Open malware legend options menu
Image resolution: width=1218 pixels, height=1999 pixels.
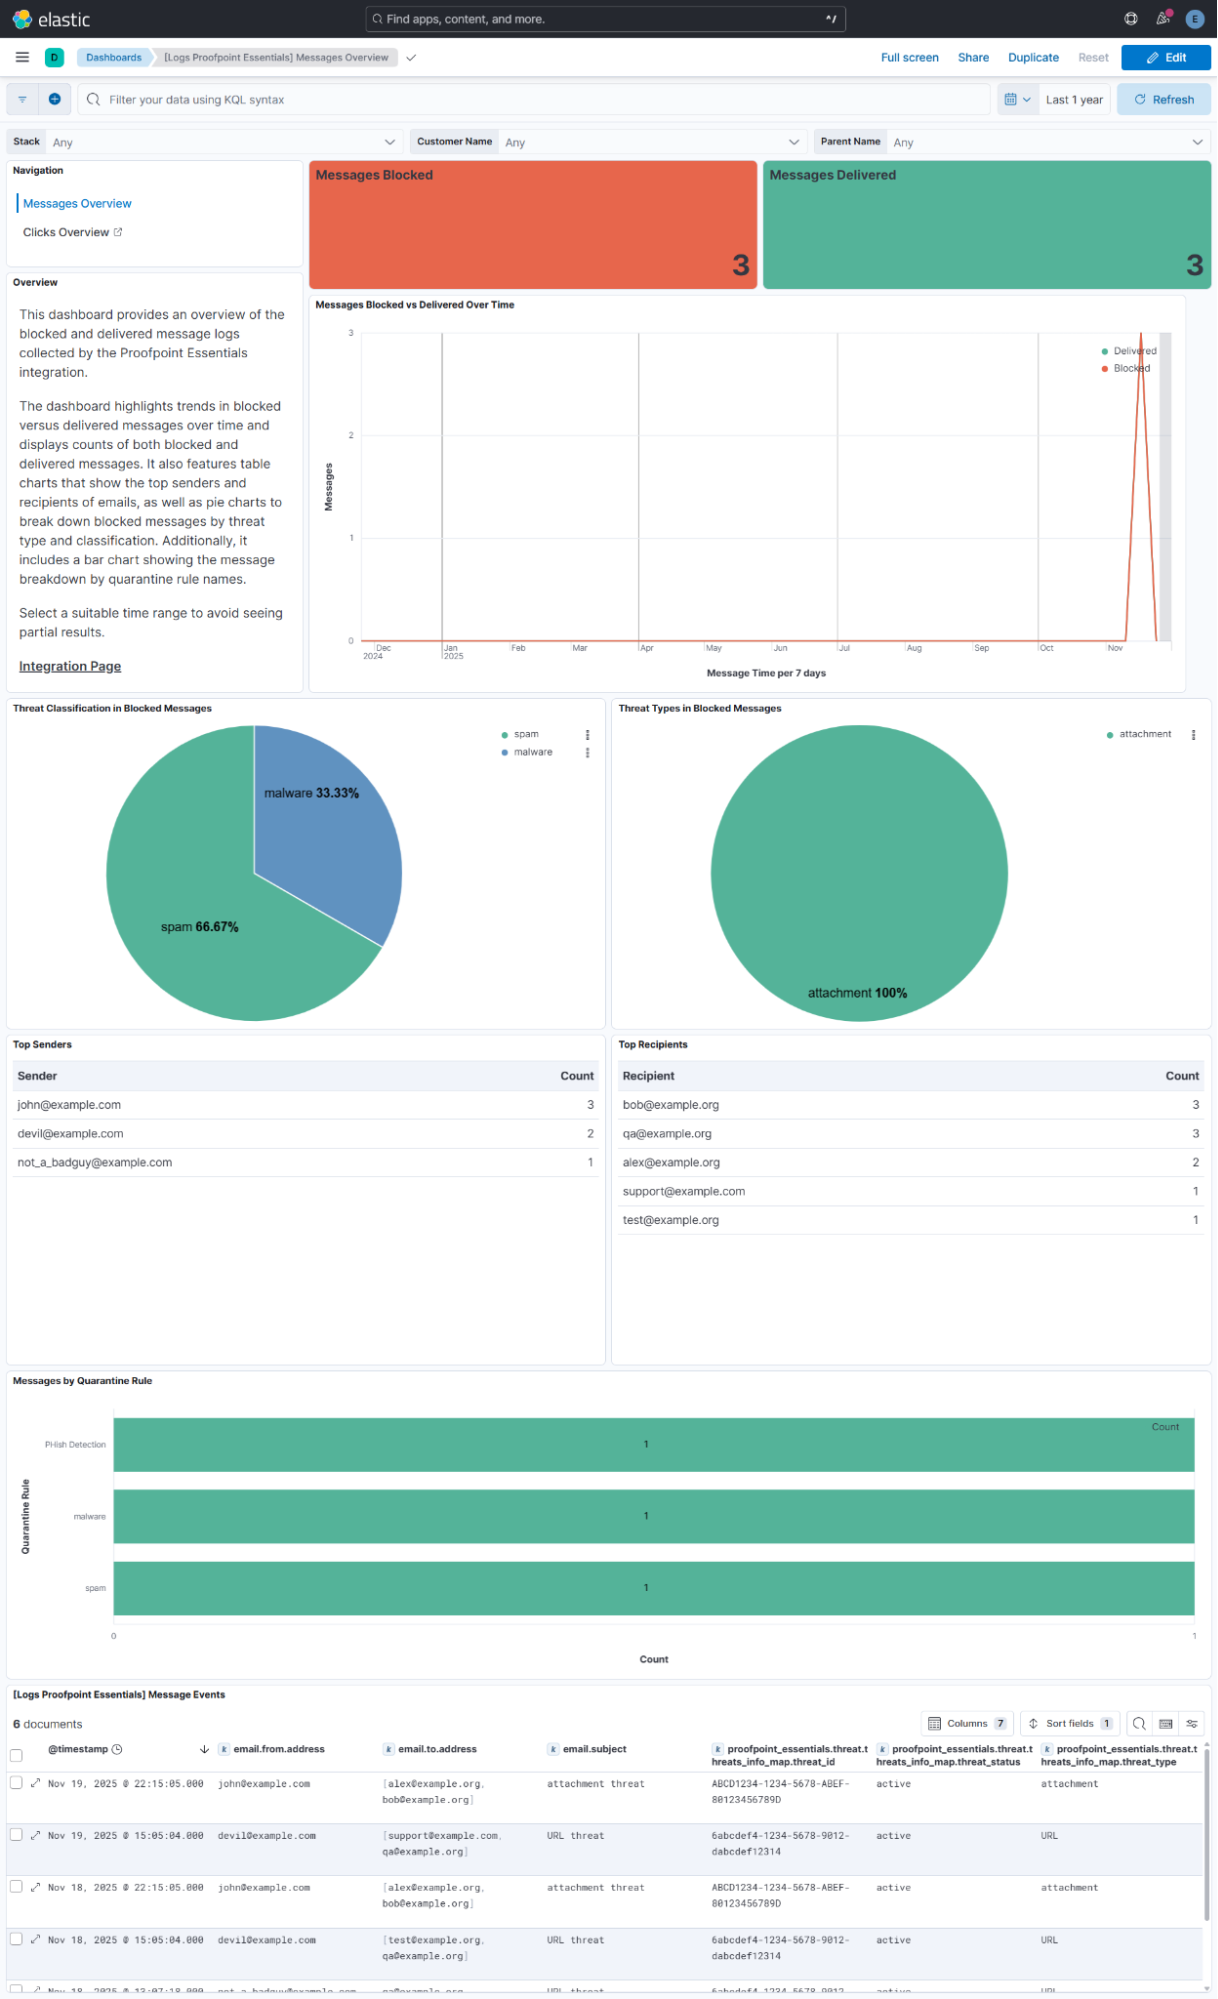[x=588, y=753]
